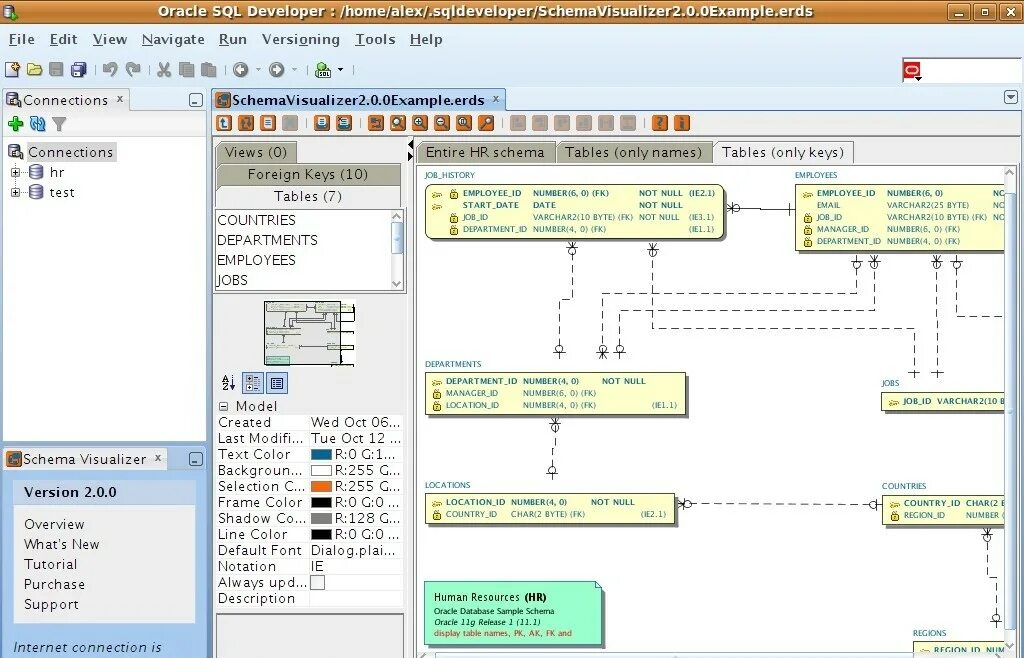Click the Find search lens icon
This screenshot has height=658, width=1024.
click(486, 123)
